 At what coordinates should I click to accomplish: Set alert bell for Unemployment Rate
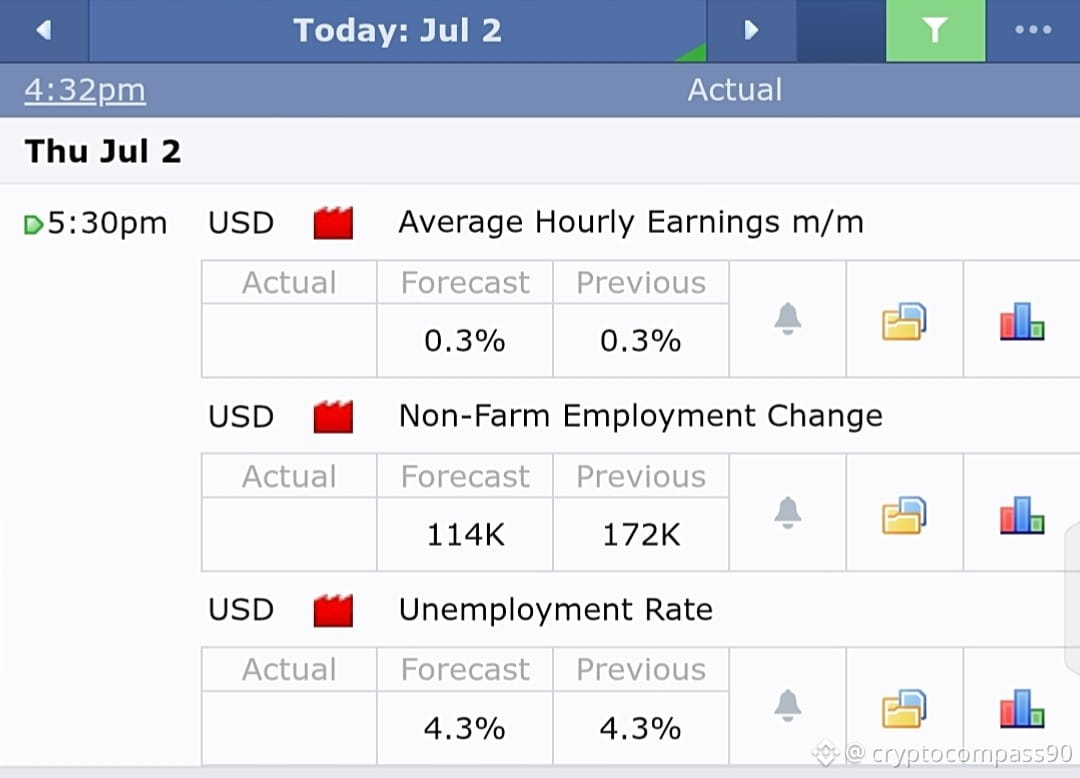[787, 706]
